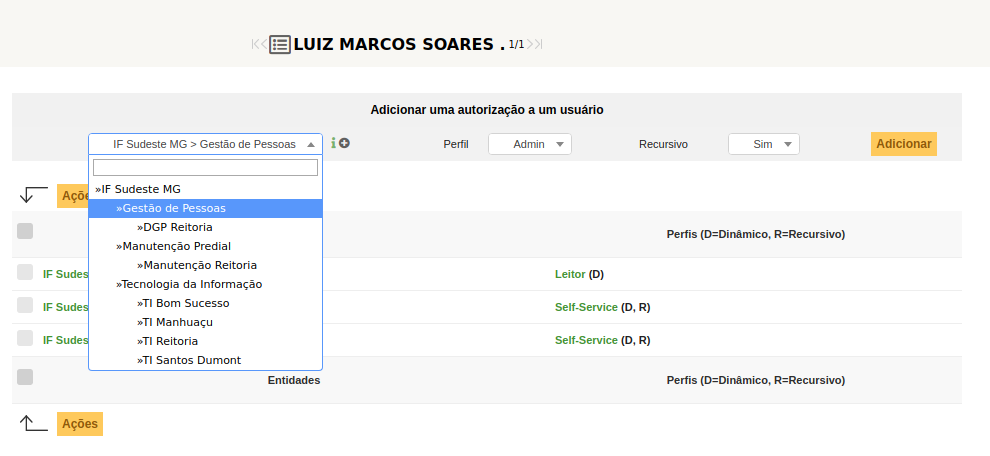990x456 pixels.
Task: Go to first record navigation arrow
Action: pos(255,44)
